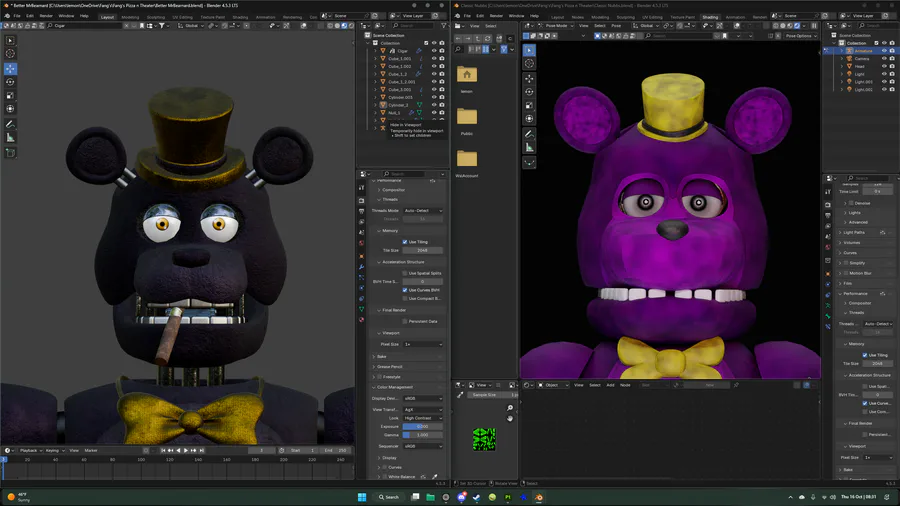Open the View Transform AgX dropdown
900x506 pixels.
[423, 410]
